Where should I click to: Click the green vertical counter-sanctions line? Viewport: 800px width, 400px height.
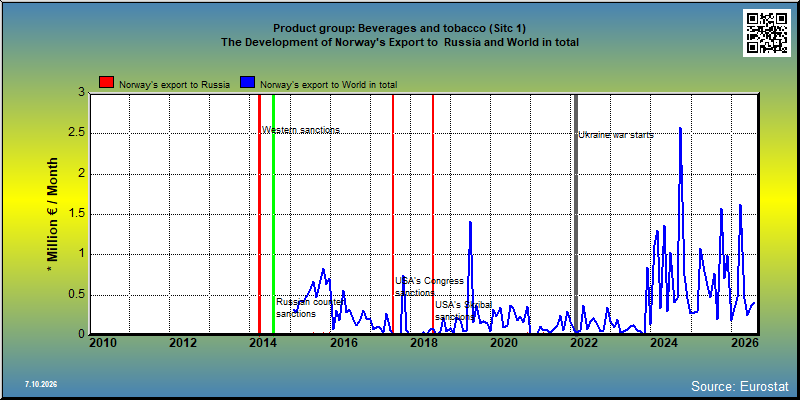click(x=273, y=214)
